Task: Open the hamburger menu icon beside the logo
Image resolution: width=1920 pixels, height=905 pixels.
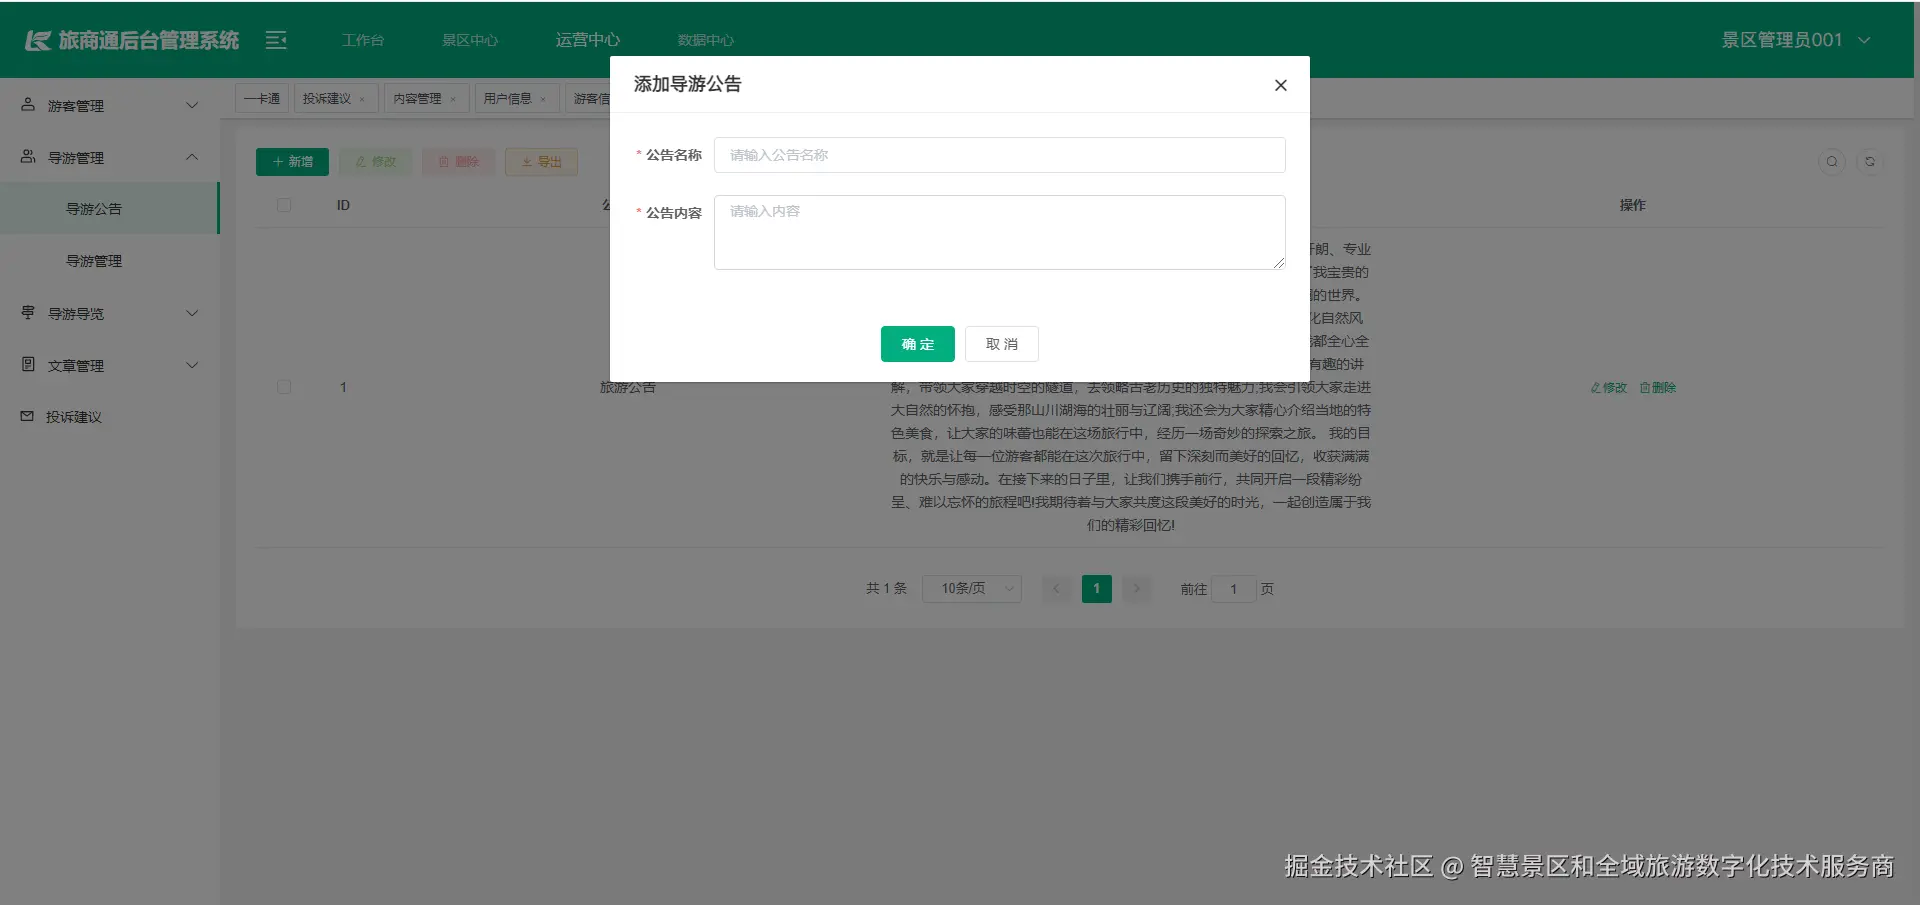Action: (275, 40)
